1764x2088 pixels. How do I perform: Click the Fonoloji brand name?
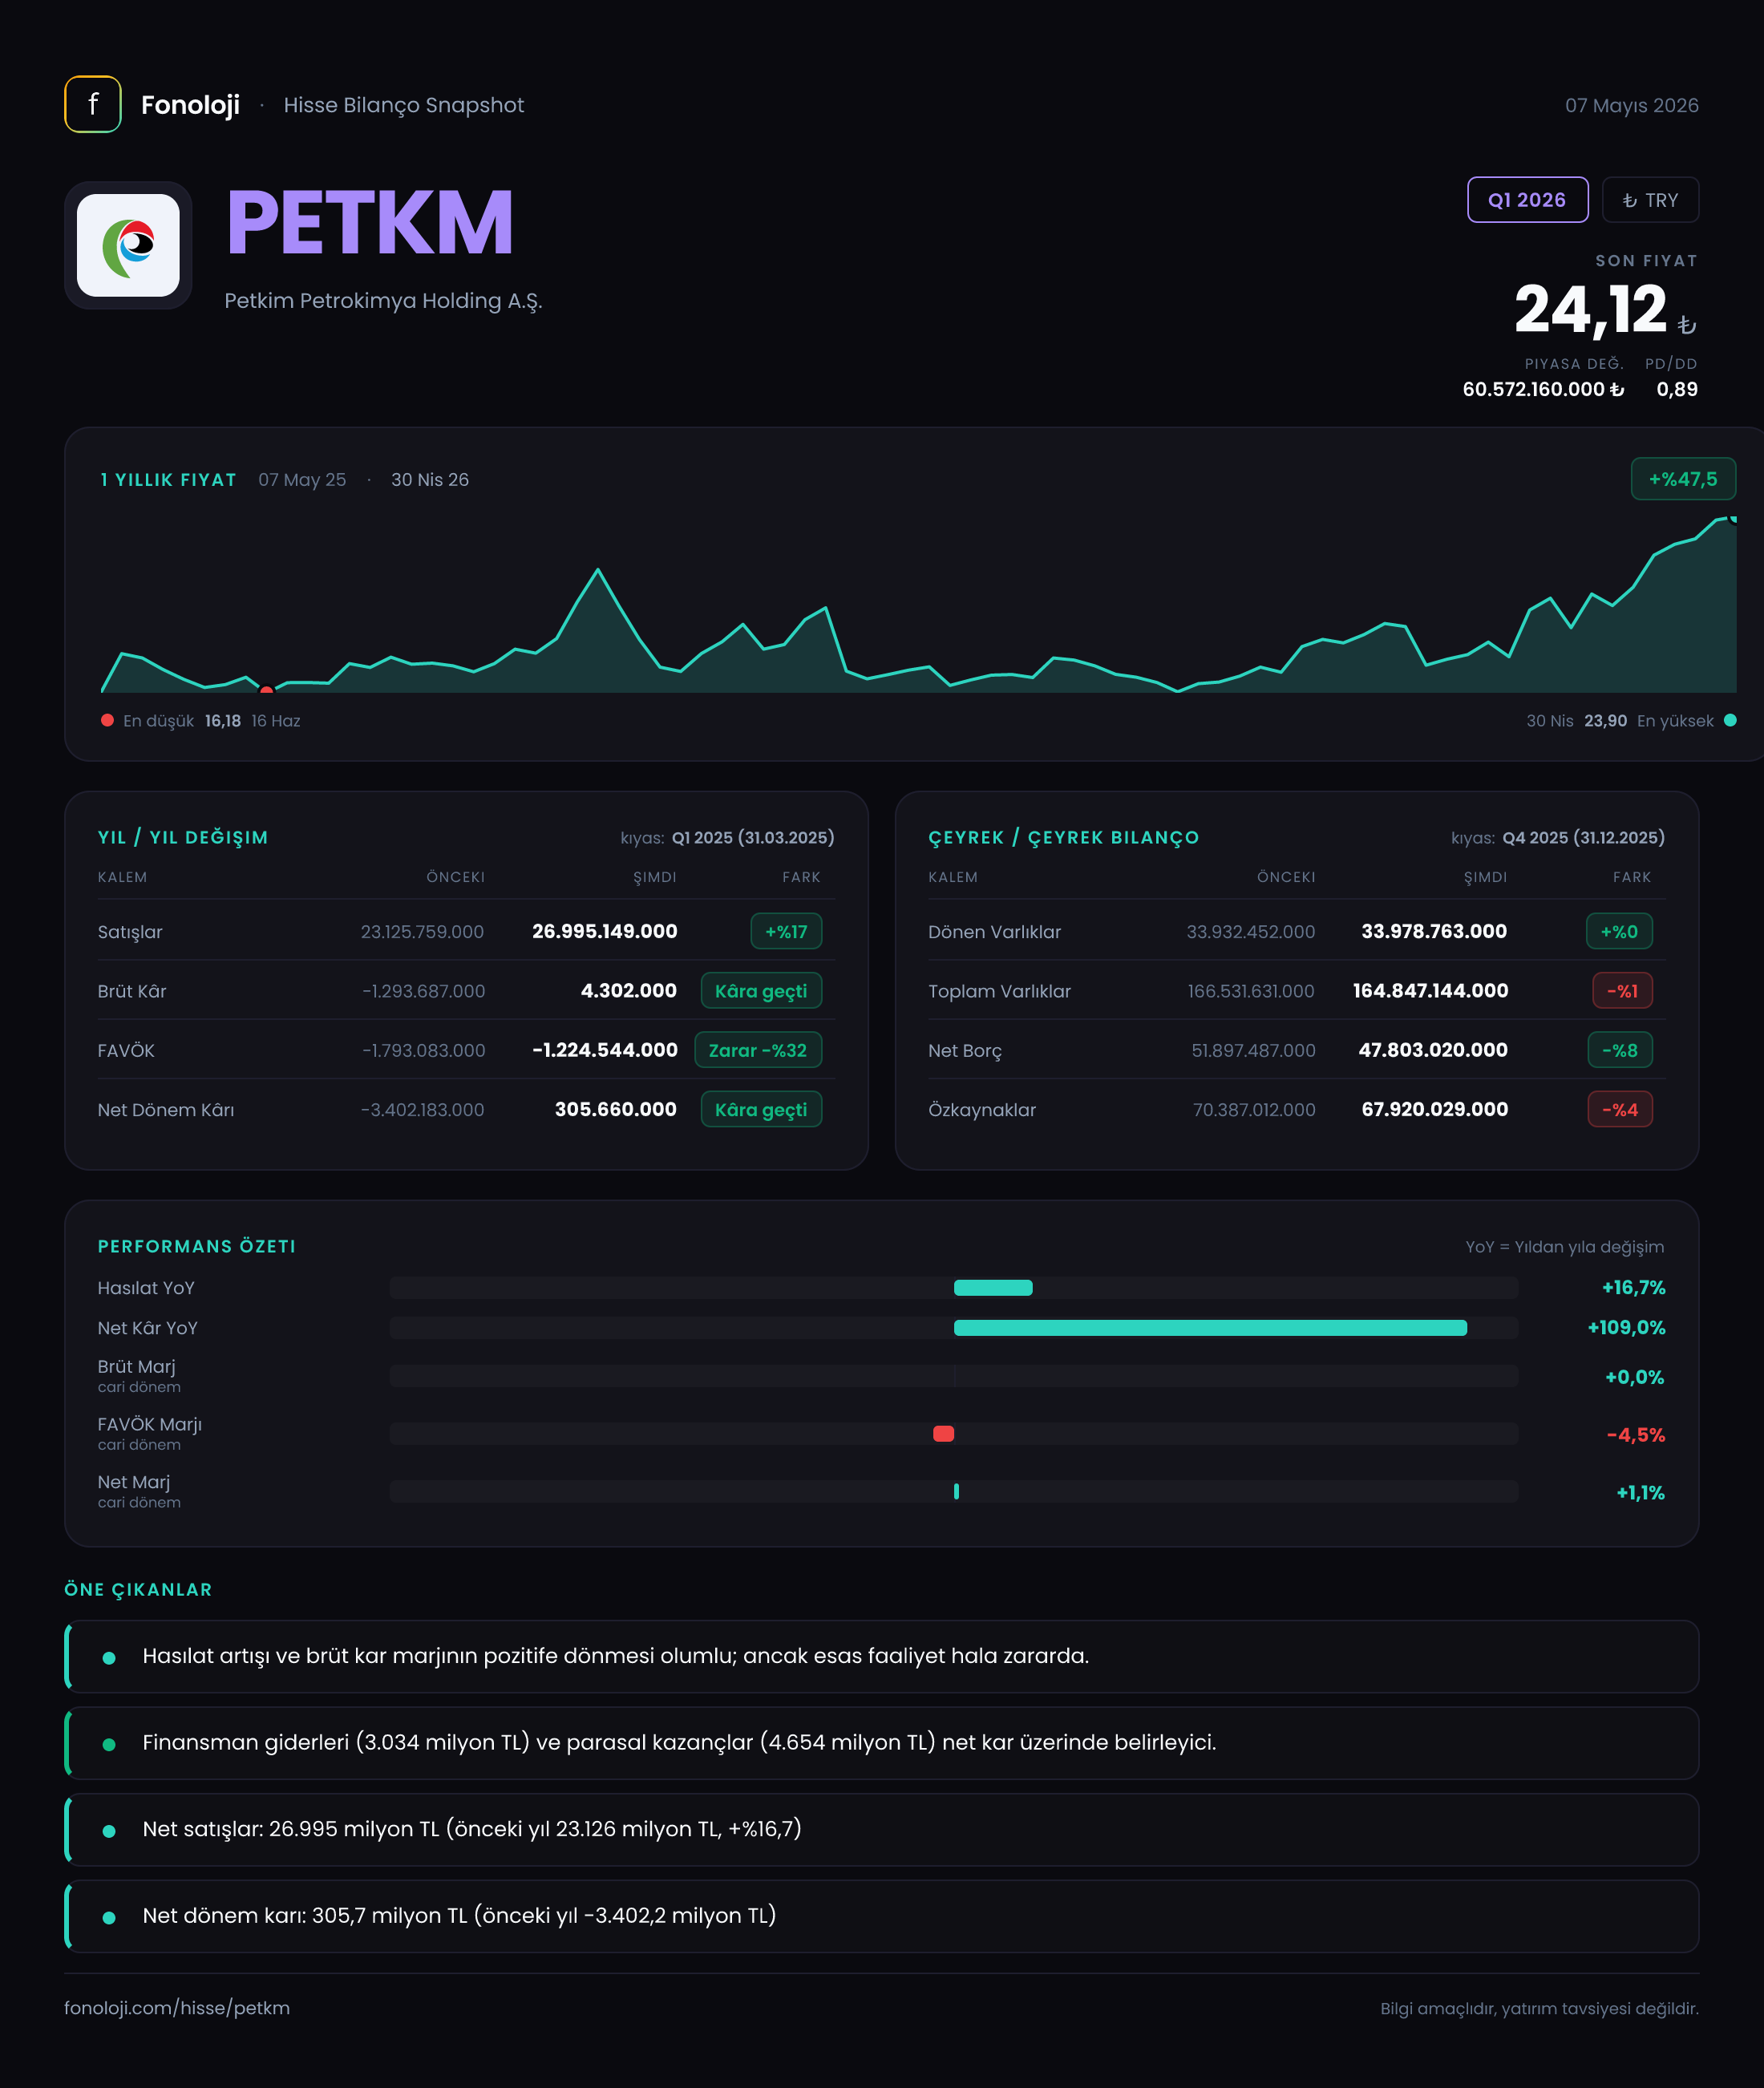click(x=190, y=105)
